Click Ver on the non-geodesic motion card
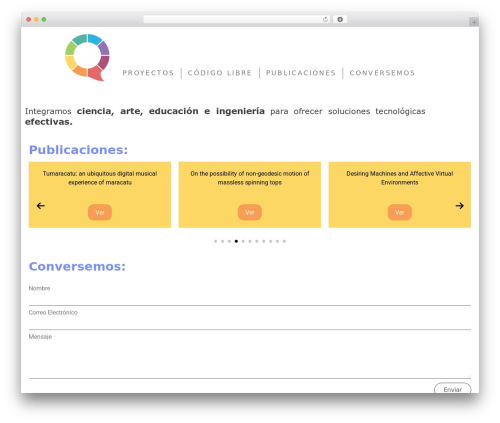The width and height of the screenshot is (500, 423). click(250, 212)
